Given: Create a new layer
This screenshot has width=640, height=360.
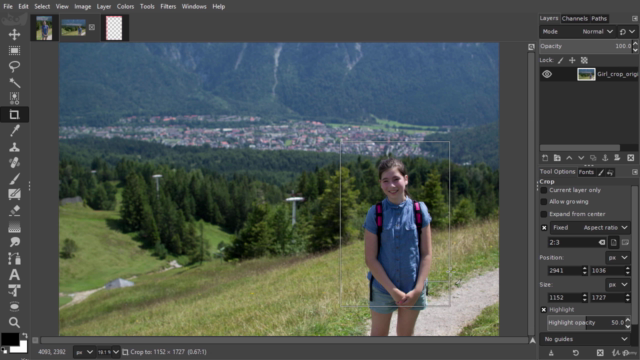Looking at the screenshot, I should (x=545, y=158).
